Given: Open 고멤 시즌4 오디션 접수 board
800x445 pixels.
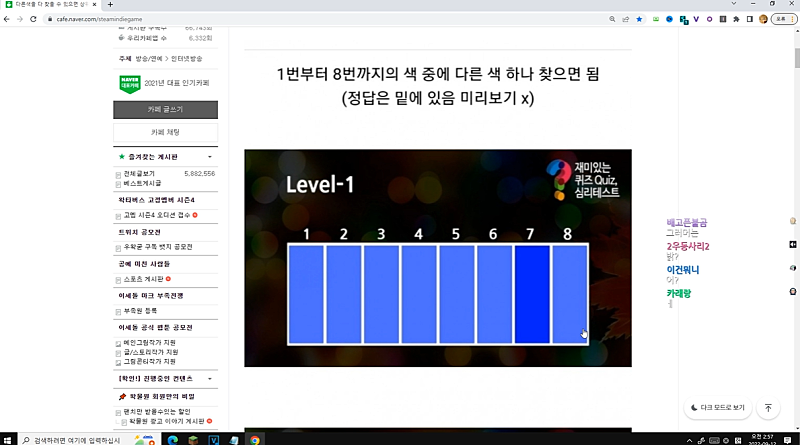Looking at the screenshot, I should click(157, 215).
